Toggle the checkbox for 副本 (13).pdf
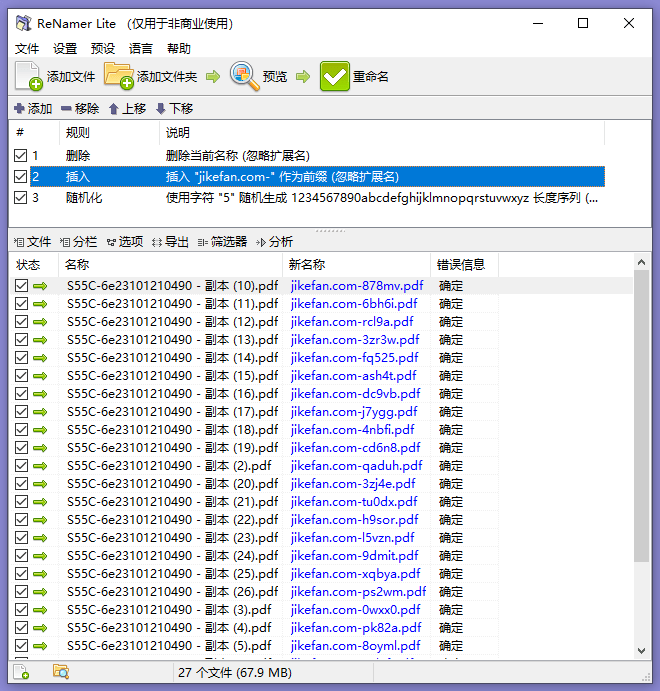660x691 pixels. click(x=21, y=340)
